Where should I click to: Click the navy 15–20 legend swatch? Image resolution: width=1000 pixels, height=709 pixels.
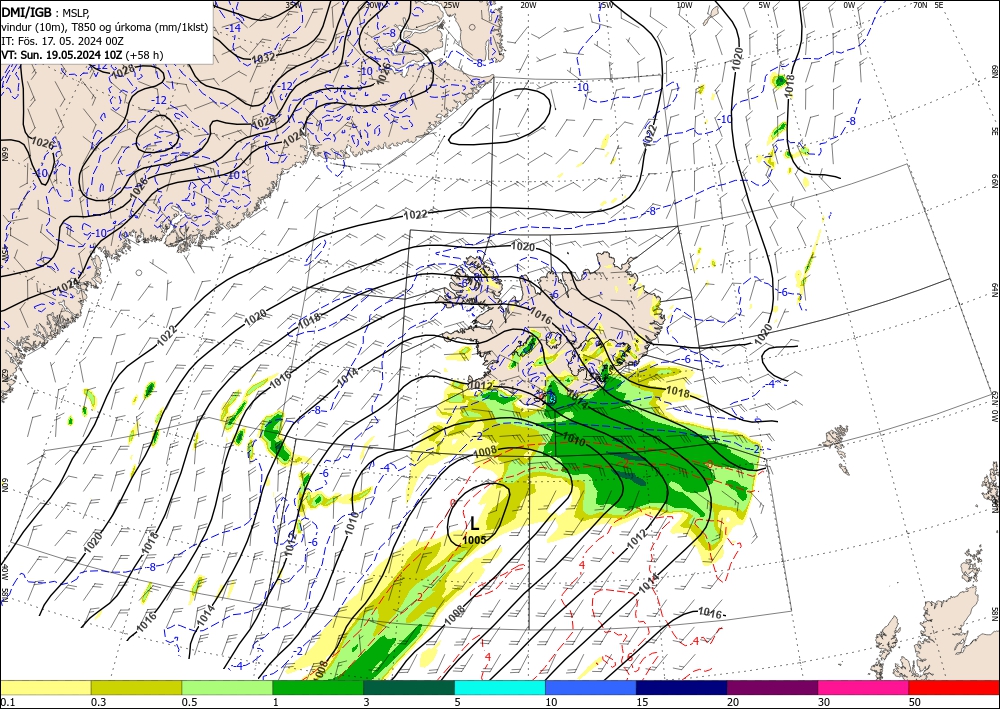tap(681, 687)
